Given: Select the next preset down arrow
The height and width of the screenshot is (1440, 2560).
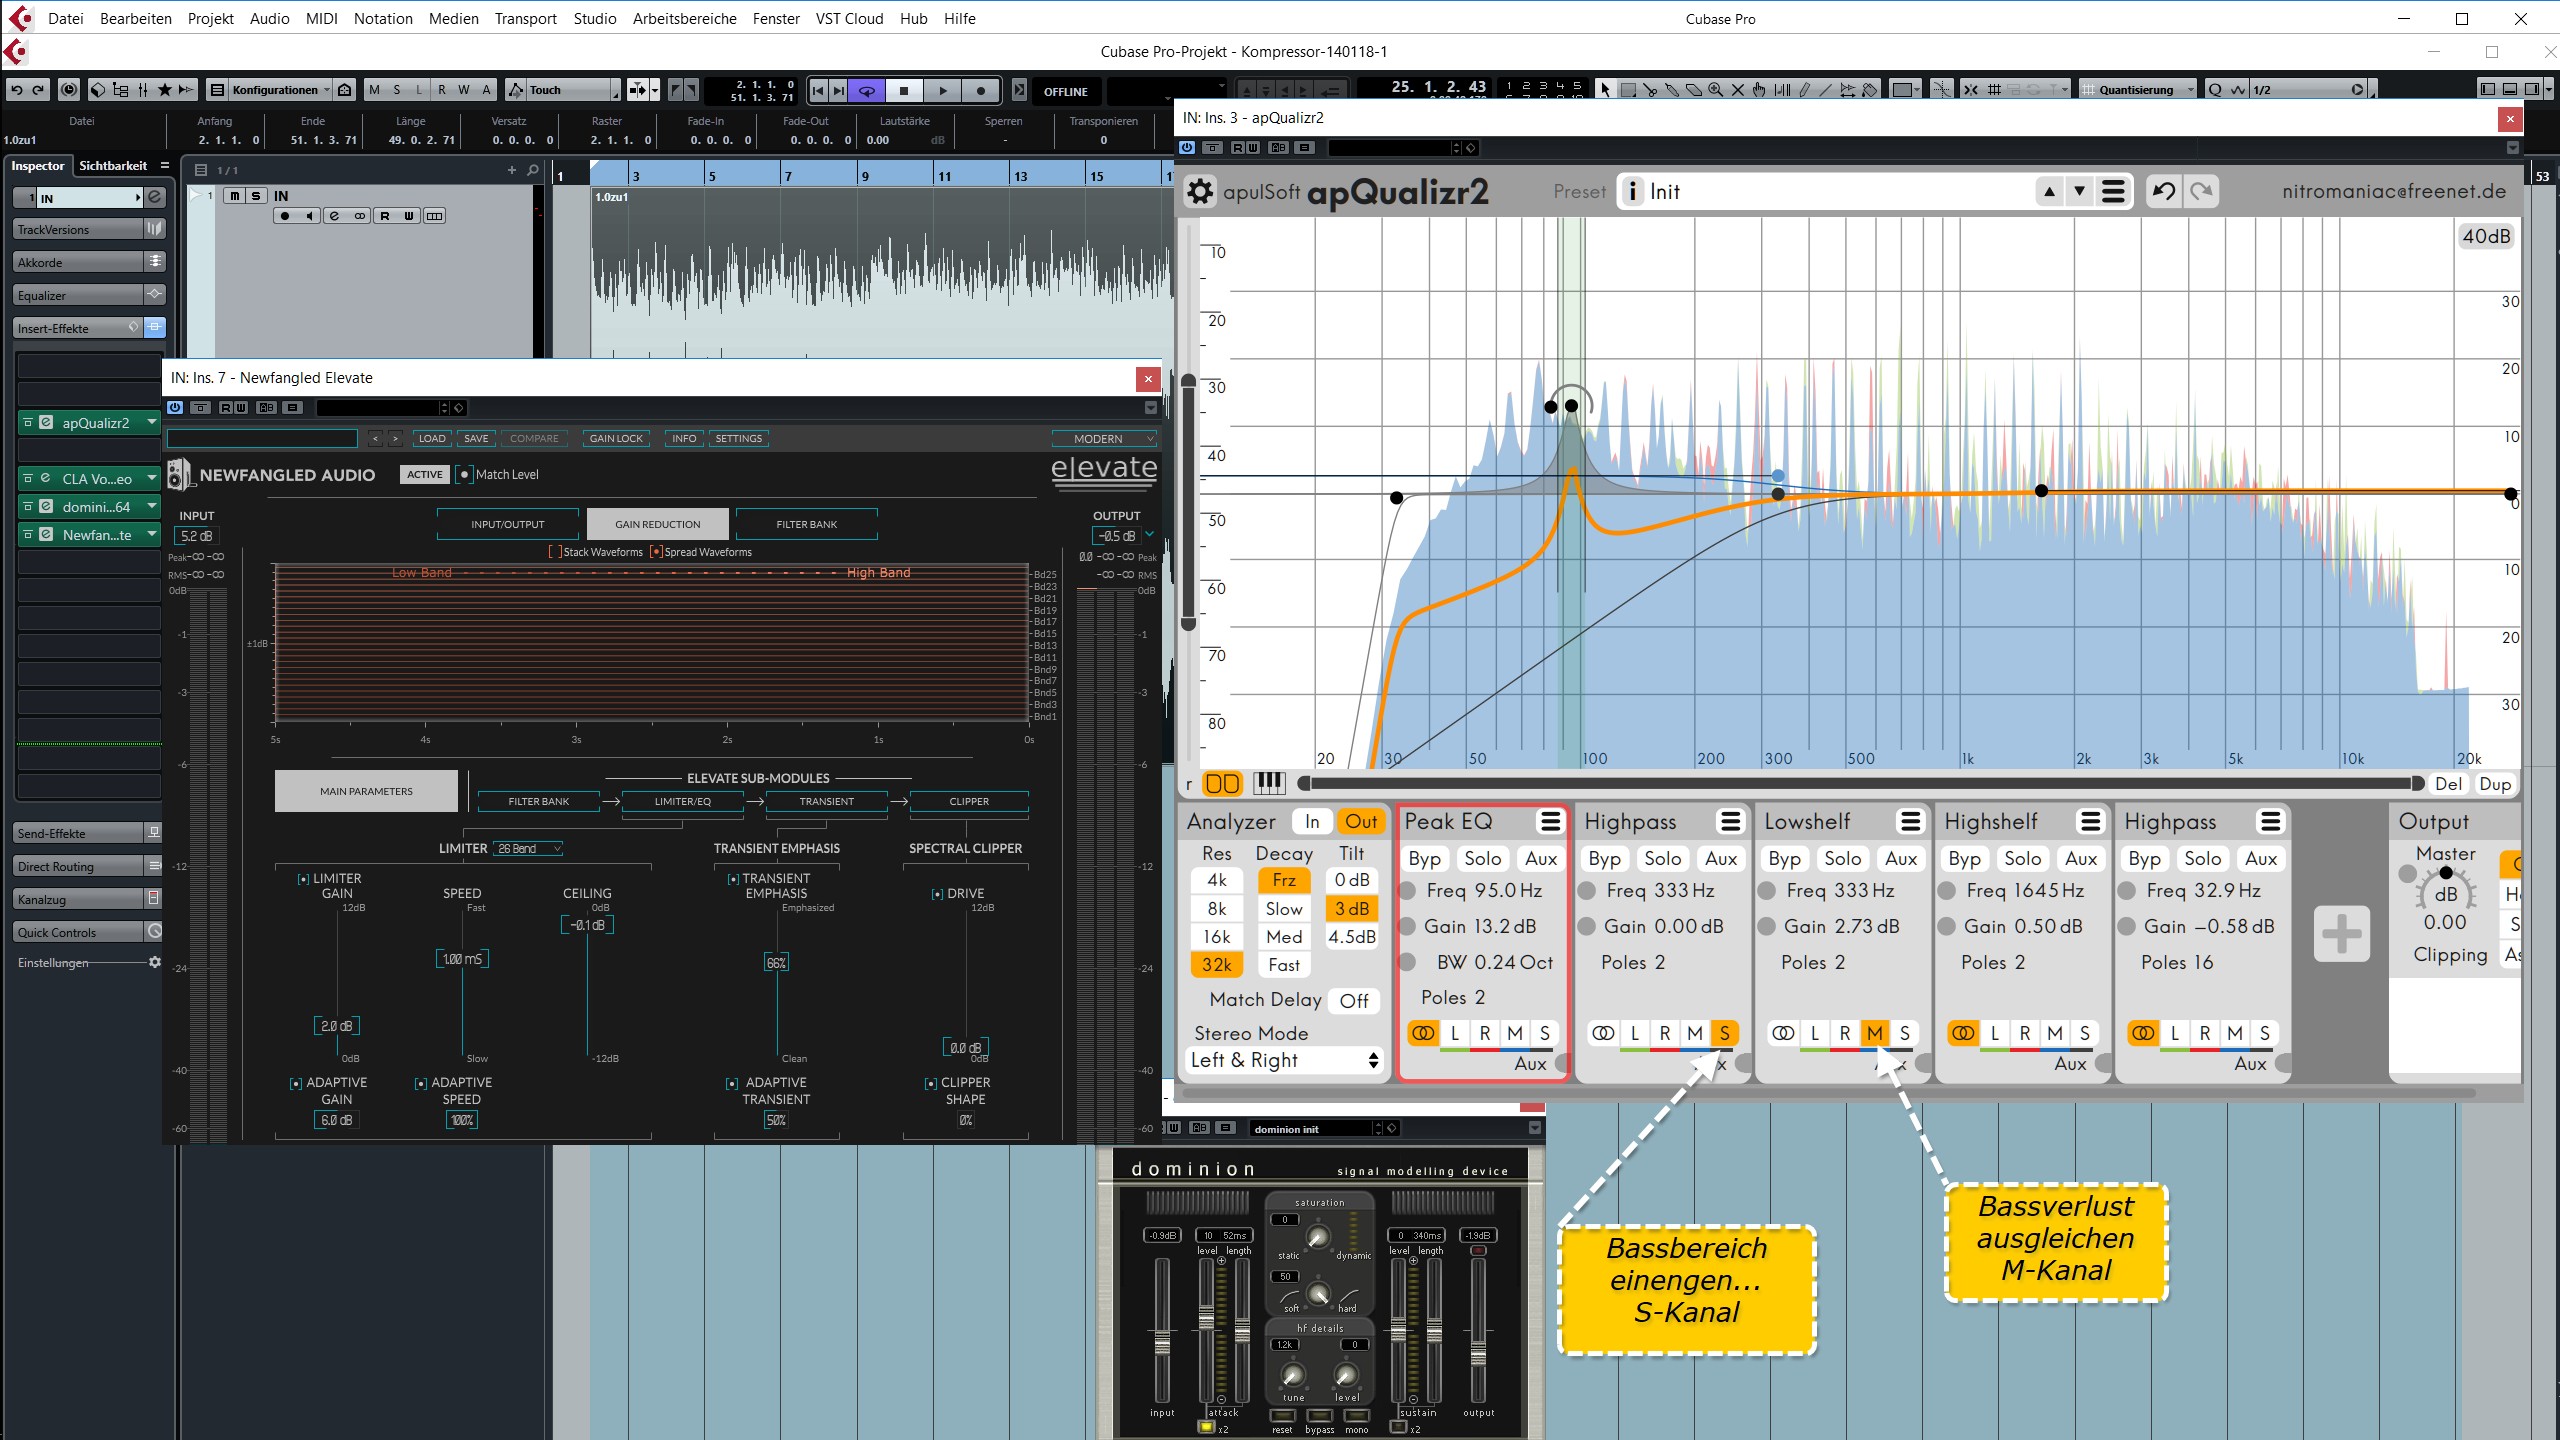Looking at the screenshot, I should [x=2079, y=191].
